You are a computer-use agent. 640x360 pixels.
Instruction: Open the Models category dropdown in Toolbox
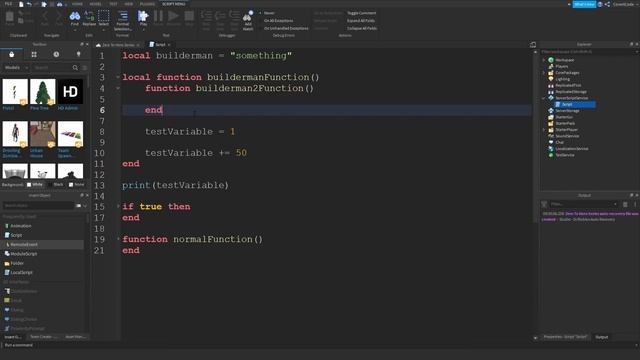[x=16, y=68]
